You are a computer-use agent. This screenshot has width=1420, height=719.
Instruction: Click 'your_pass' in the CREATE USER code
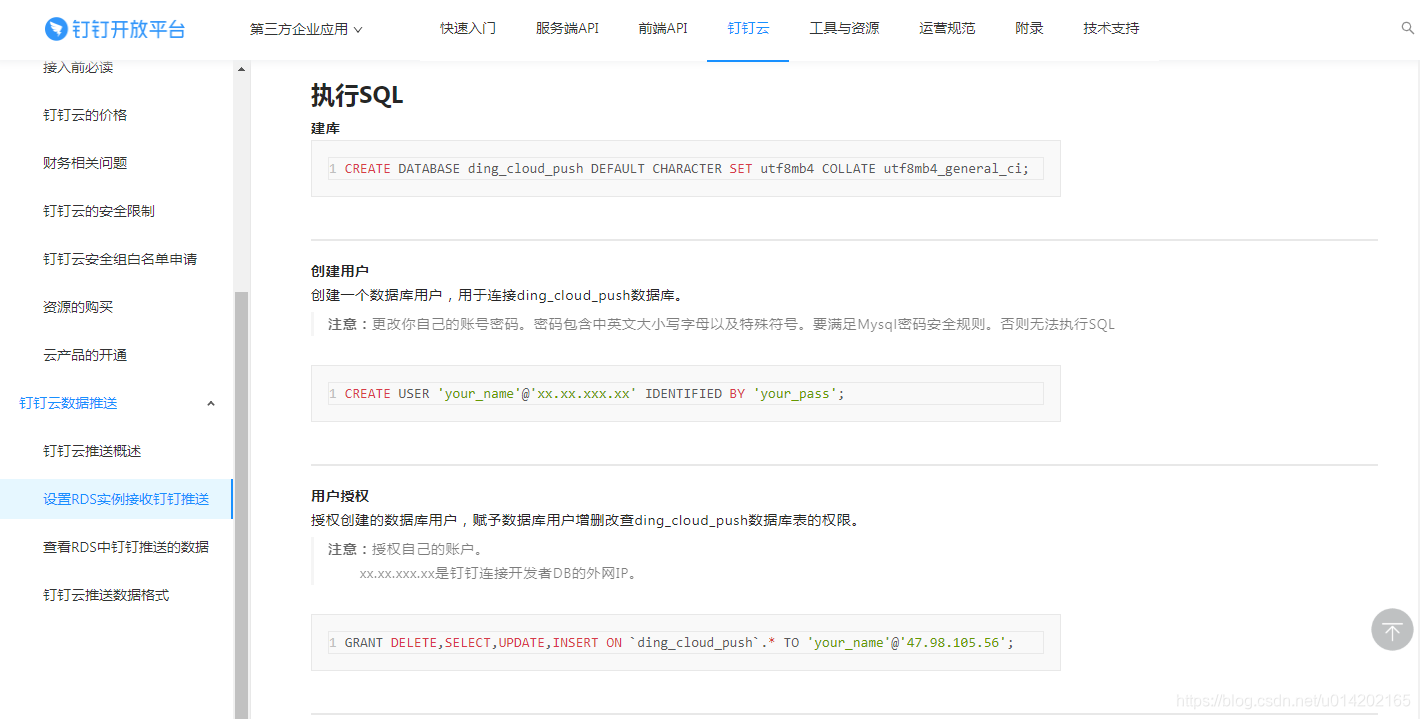[x=795, y=394]
